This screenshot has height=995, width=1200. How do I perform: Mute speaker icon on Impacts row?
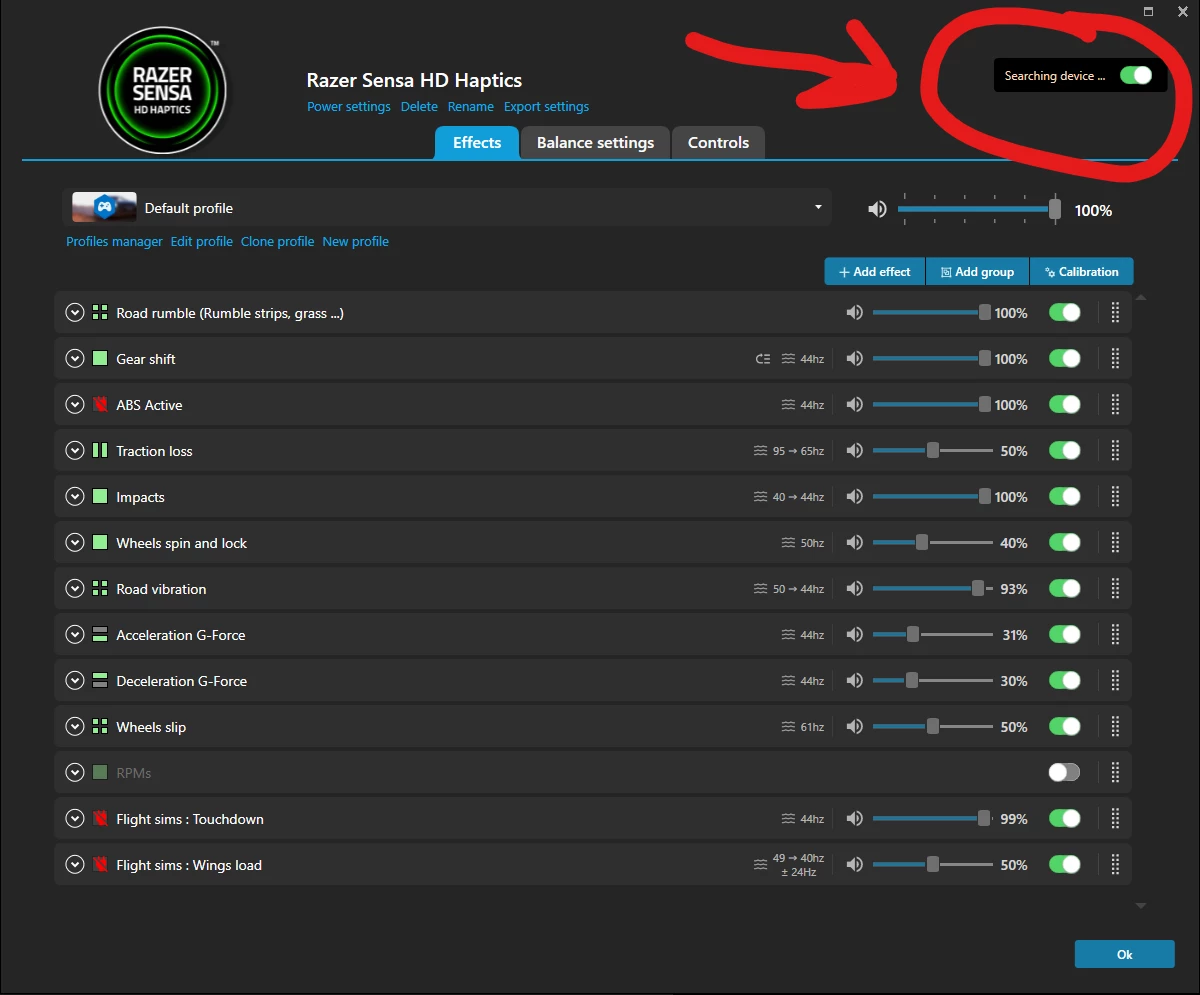coord(854,497)
